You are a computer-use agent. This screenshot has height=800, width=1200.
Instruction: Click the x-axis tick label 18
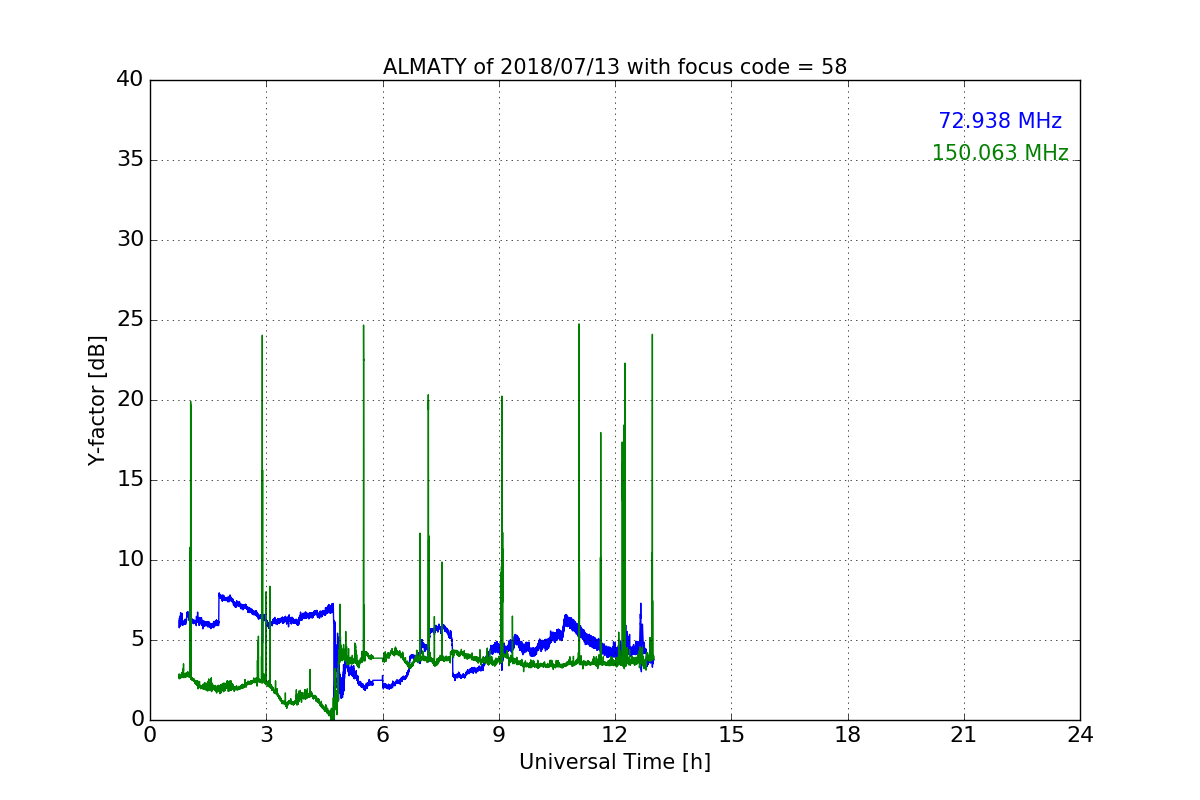pos(848,735)
